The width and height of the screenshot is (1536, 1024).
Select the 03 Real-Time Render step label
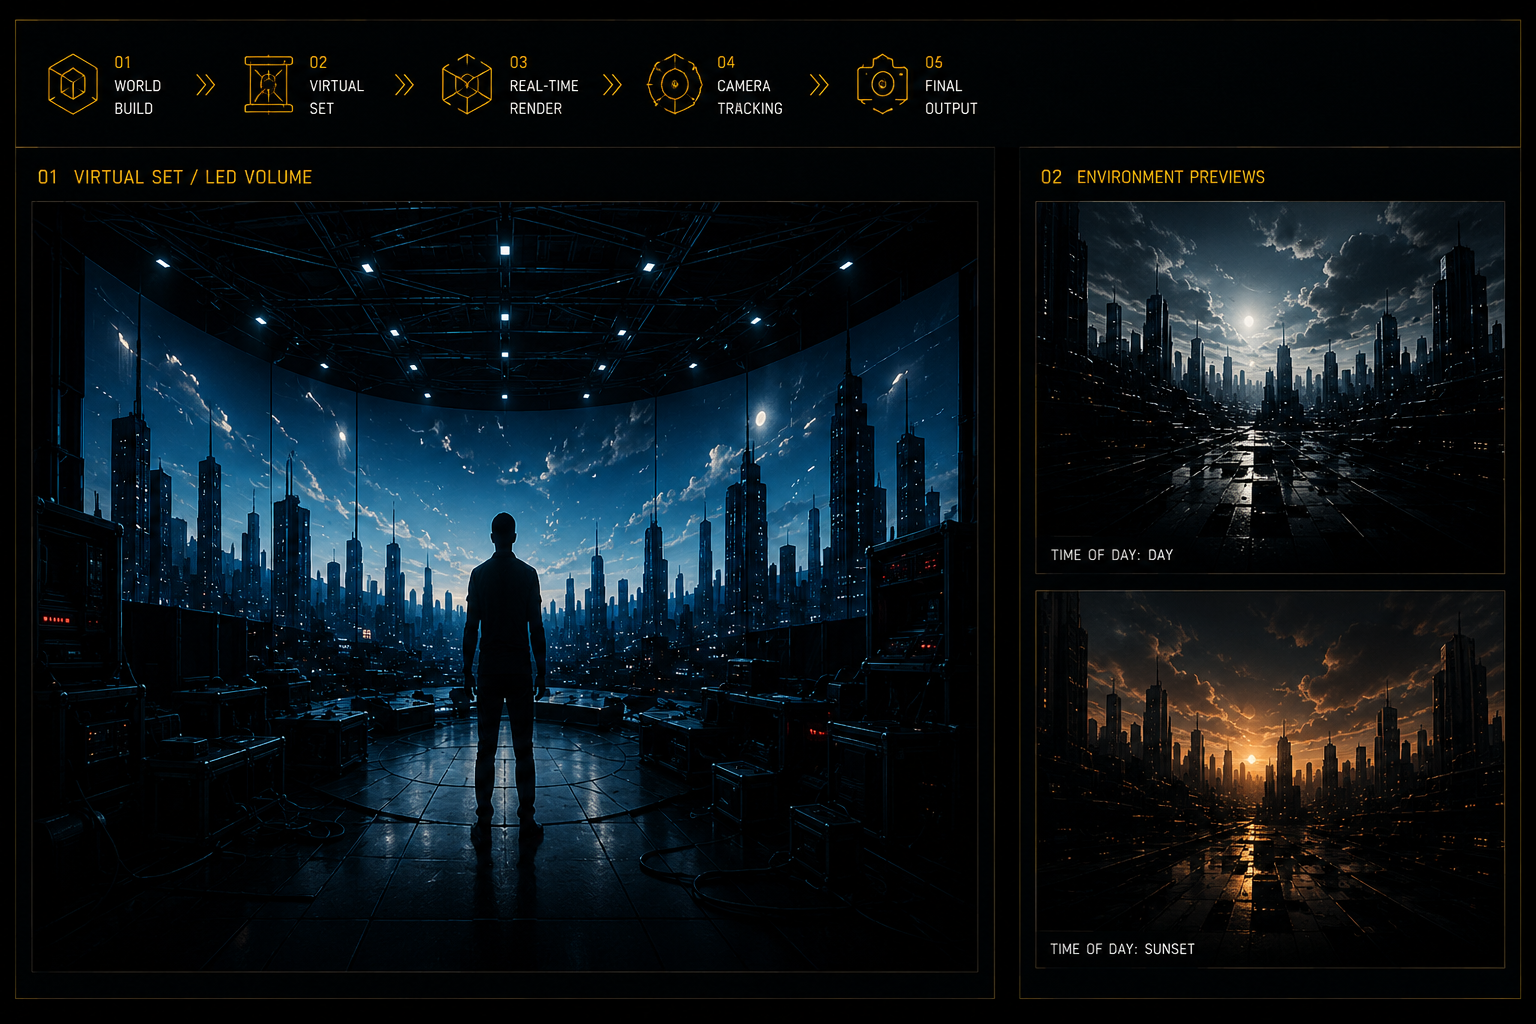[544, 85]
